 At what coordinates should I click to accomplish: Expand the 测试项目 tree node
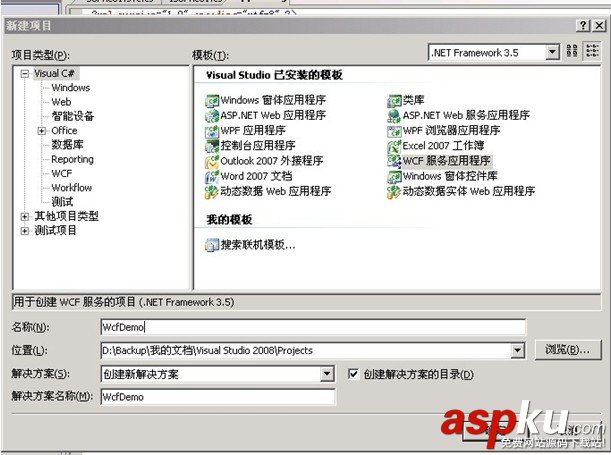(25, 231)
